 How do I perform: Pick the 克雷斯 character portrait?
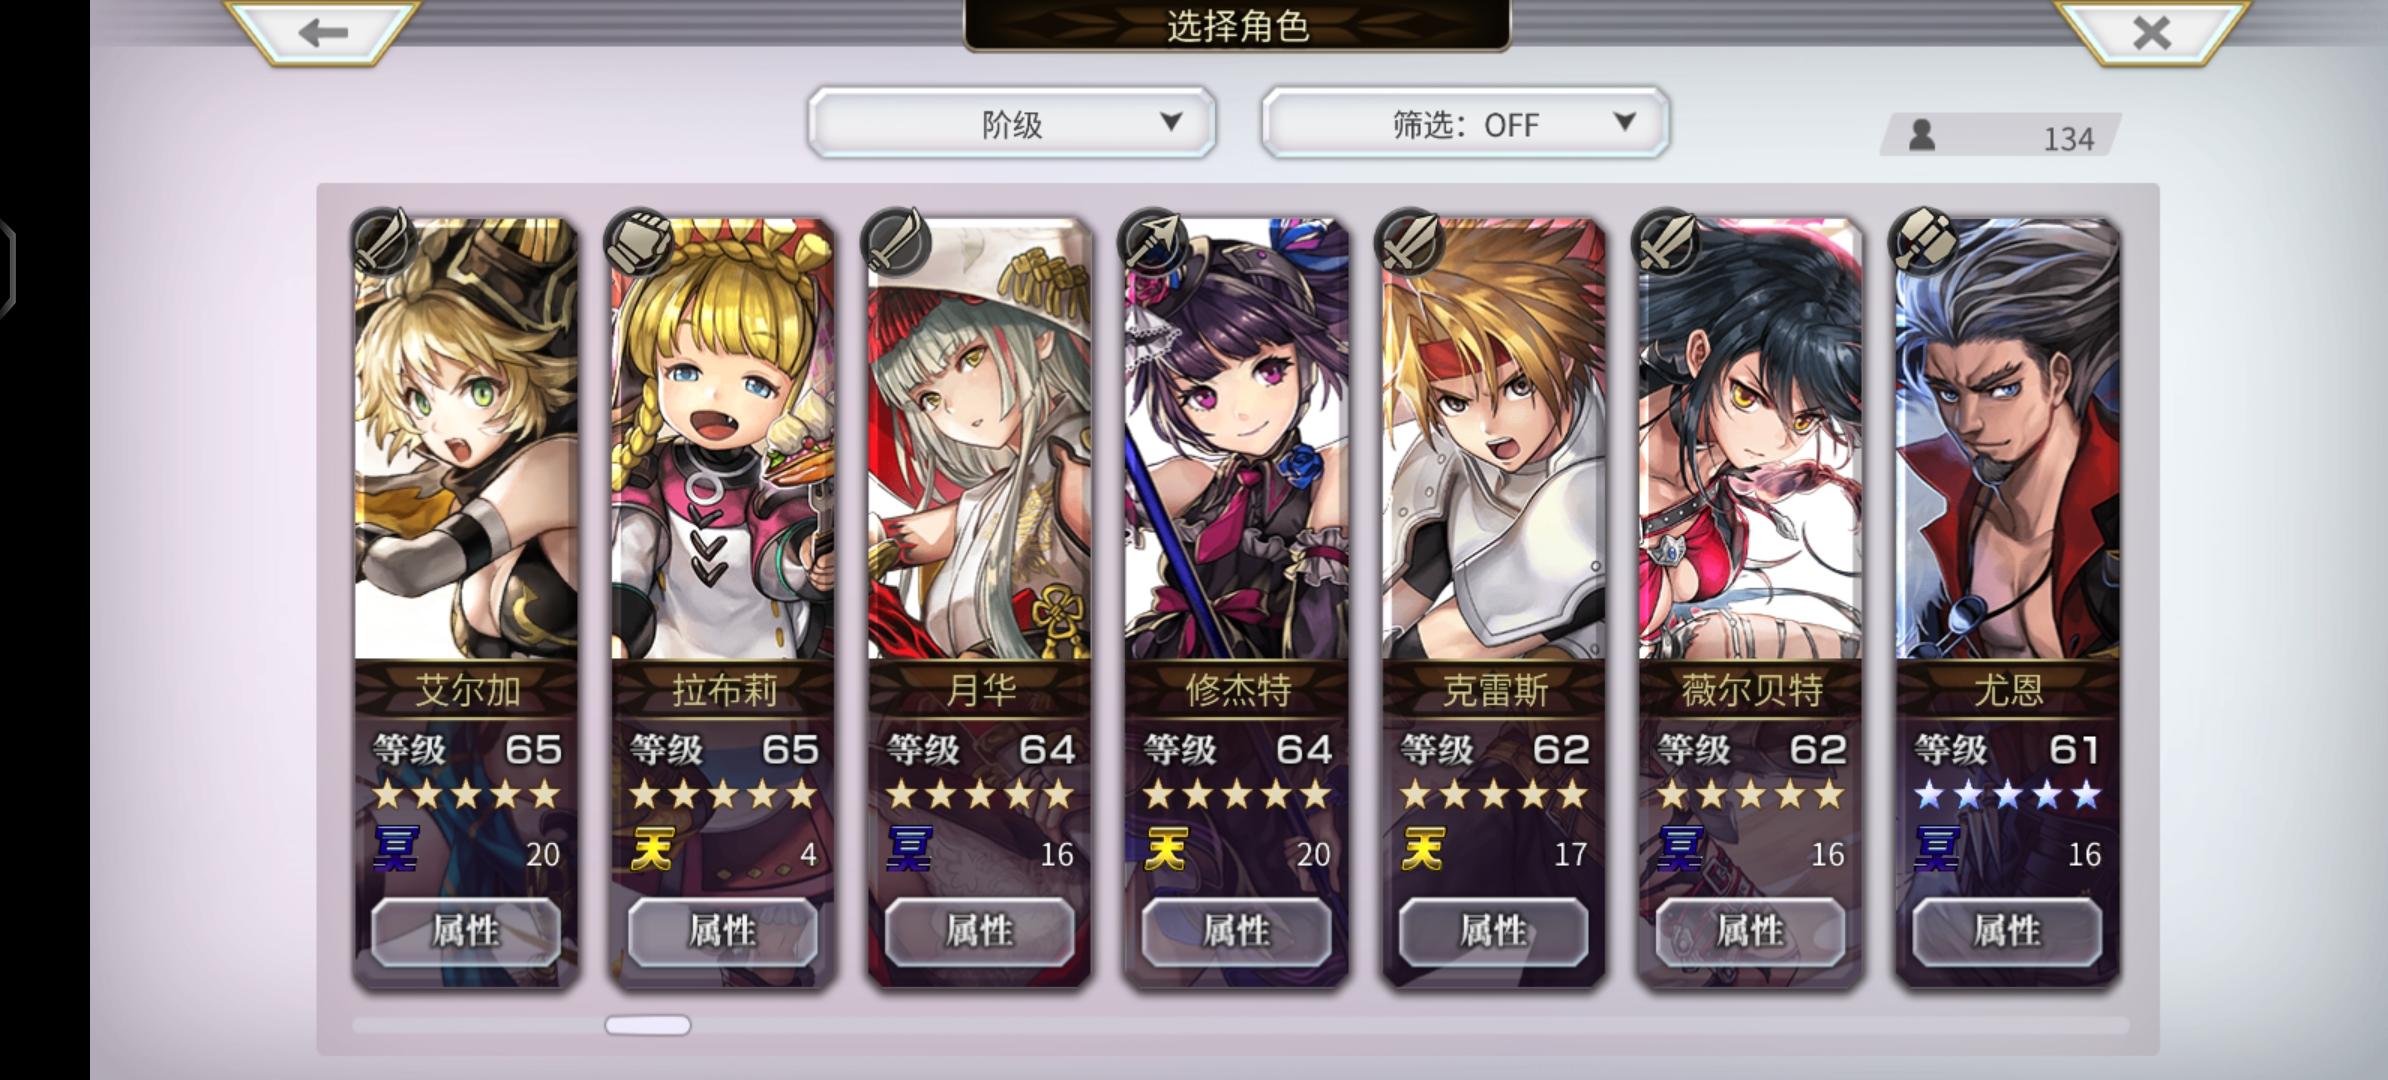1494,440
